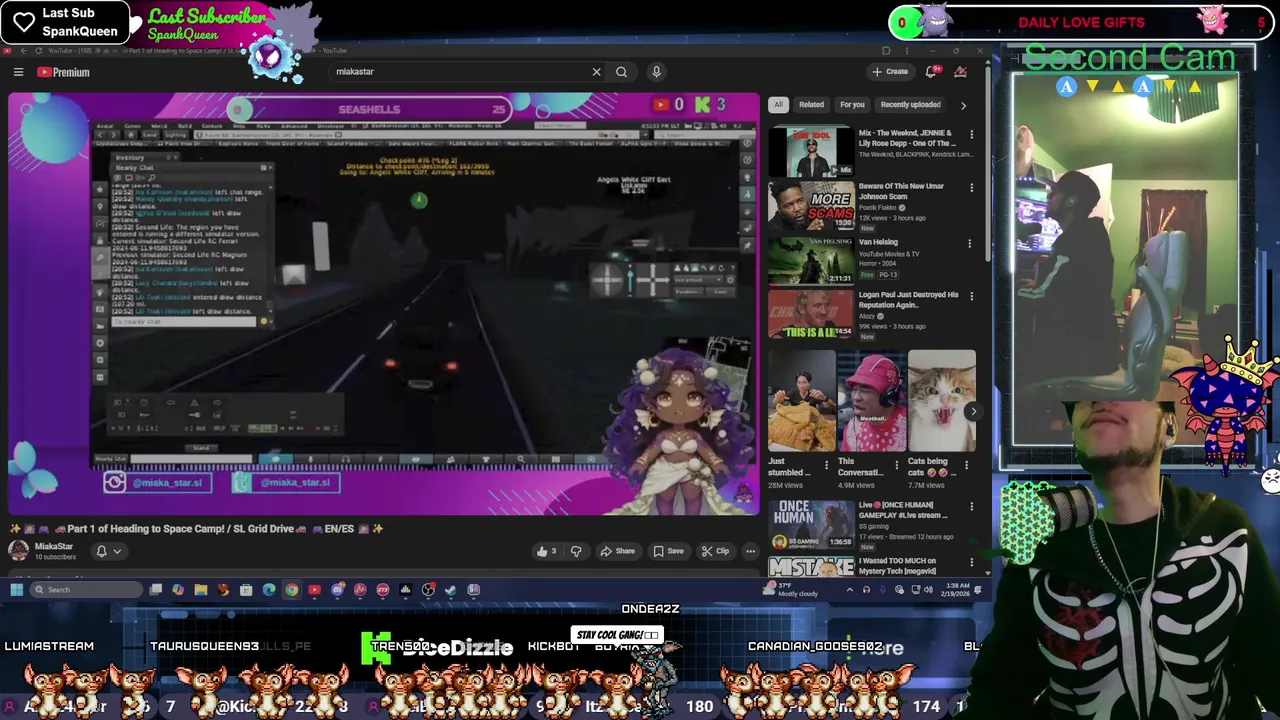Dislike the Space Camp video
This screenshot has height=720, width=1280.
(576, 551)
